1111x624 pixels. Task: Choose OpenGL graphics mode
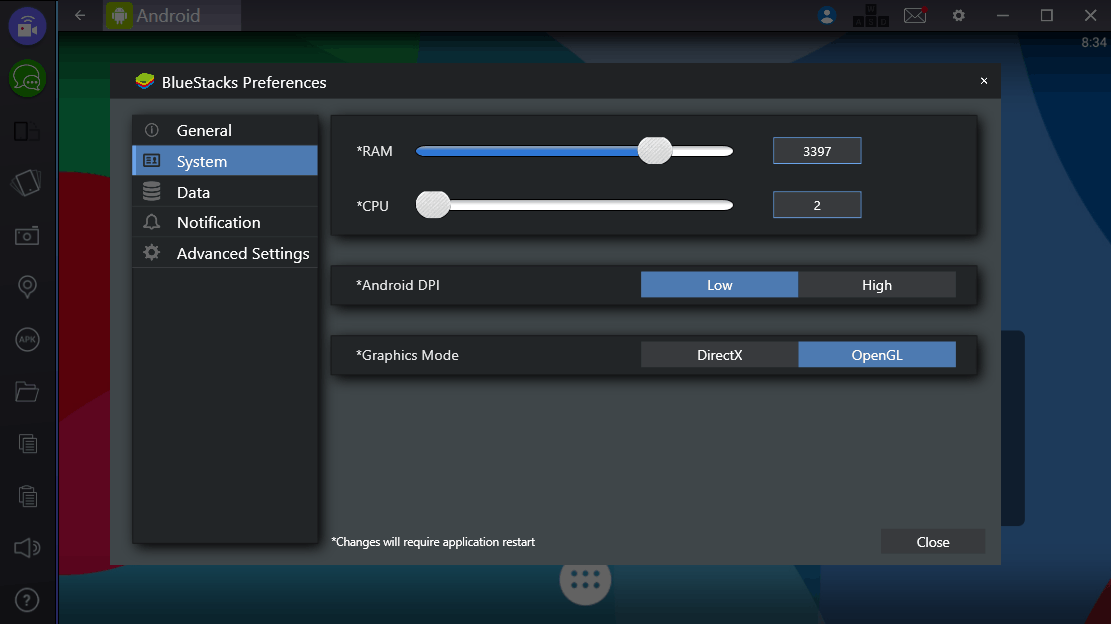pyautogui.click(x=877, y=355)
